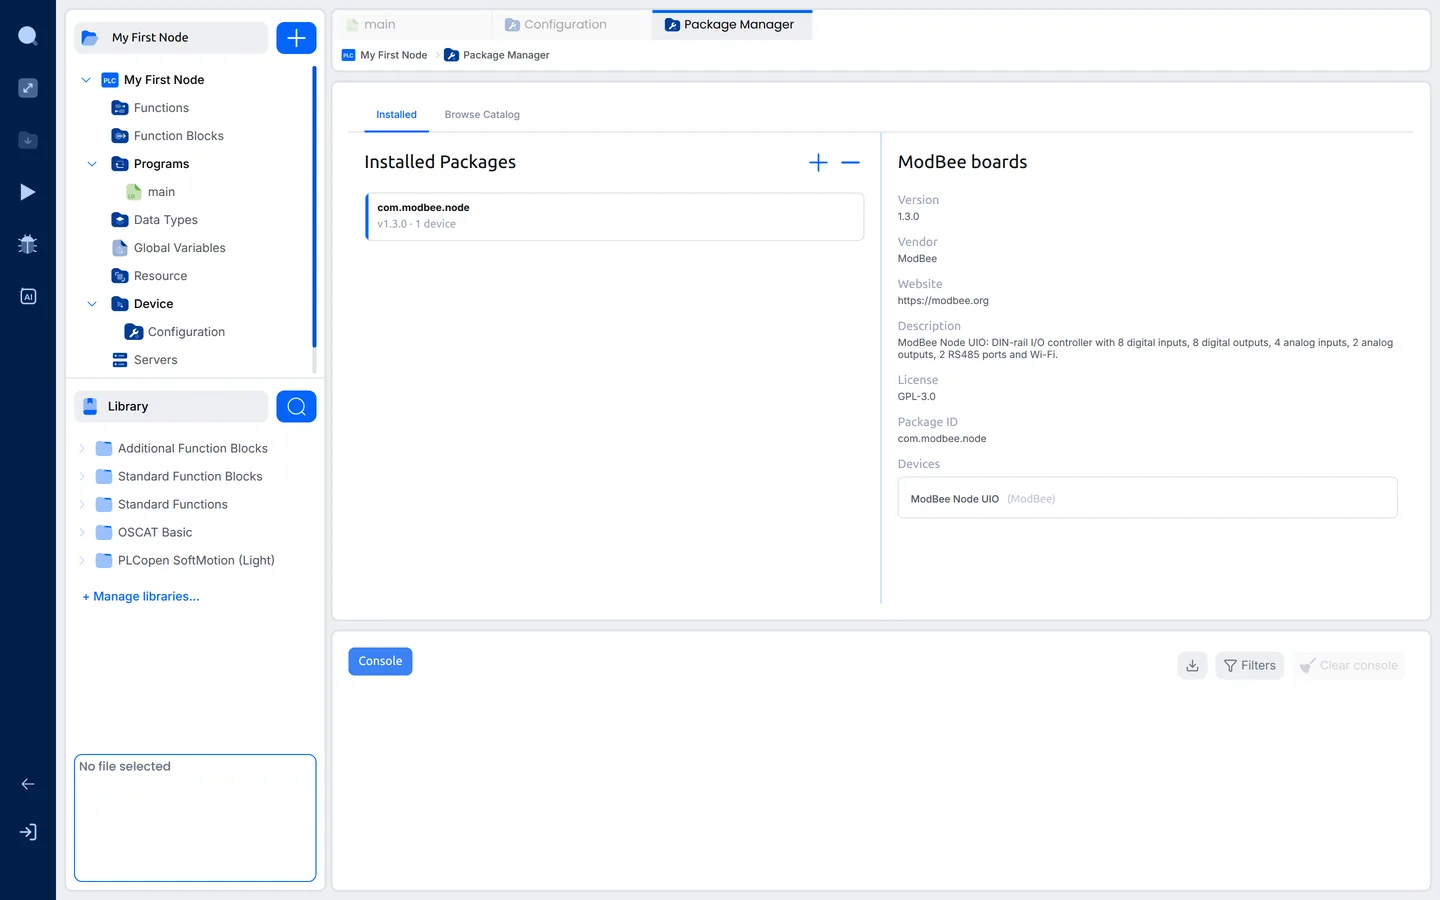Open Data Types in the project tree
This screenshot has height=900, width=1440.
165,220
